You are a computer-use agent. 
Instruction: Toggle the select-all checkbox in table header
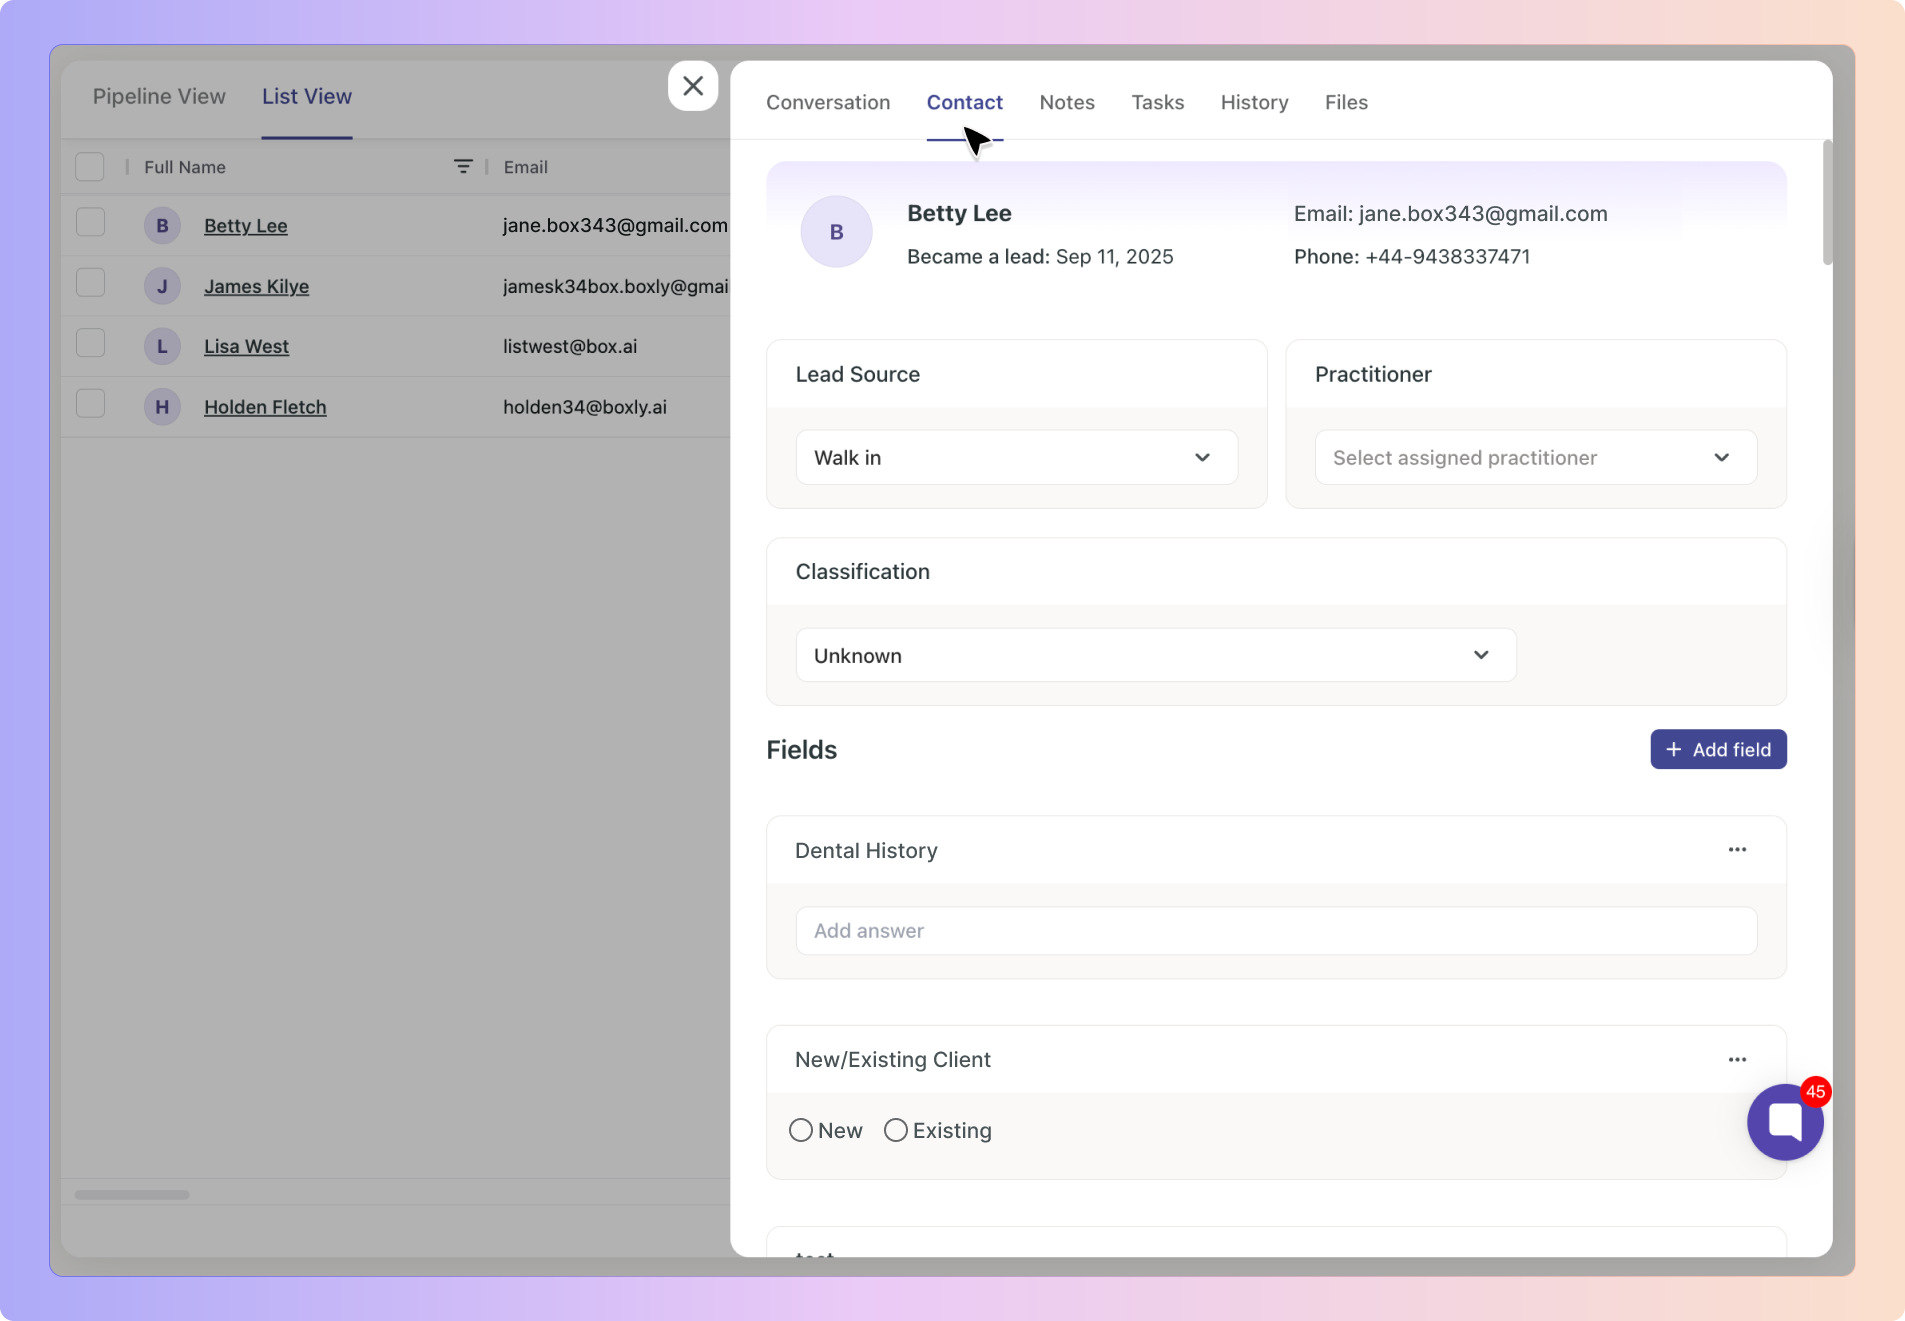tap(90, 167)
